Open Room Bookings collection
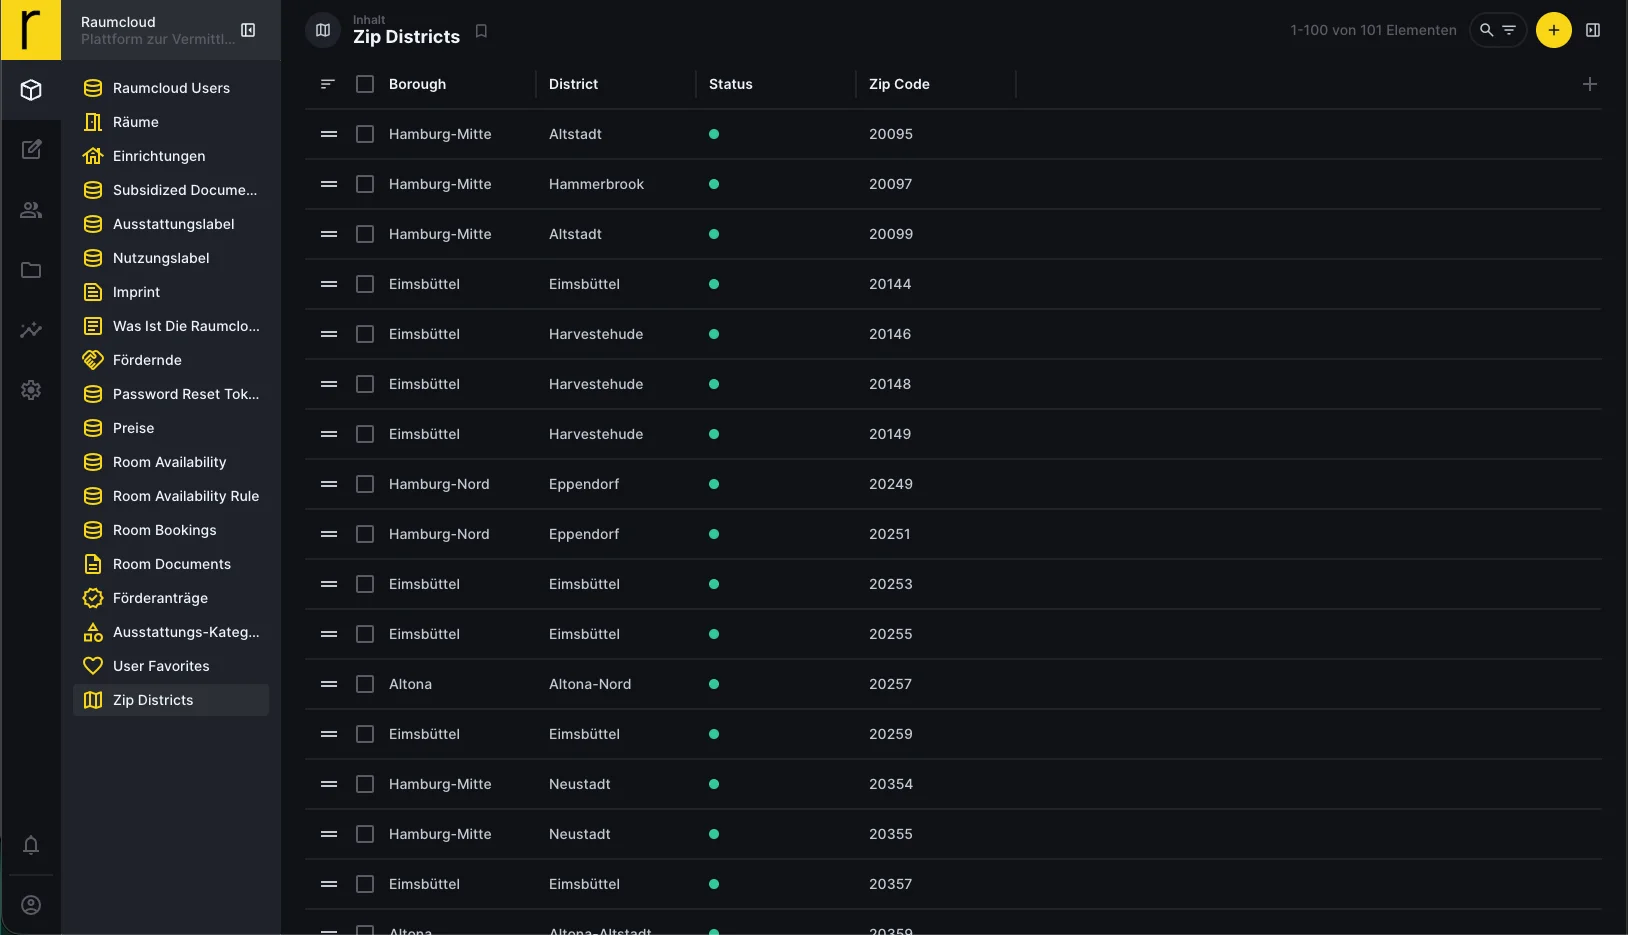1628x935 pixels. pyautogui.click(x=171, y=530)
